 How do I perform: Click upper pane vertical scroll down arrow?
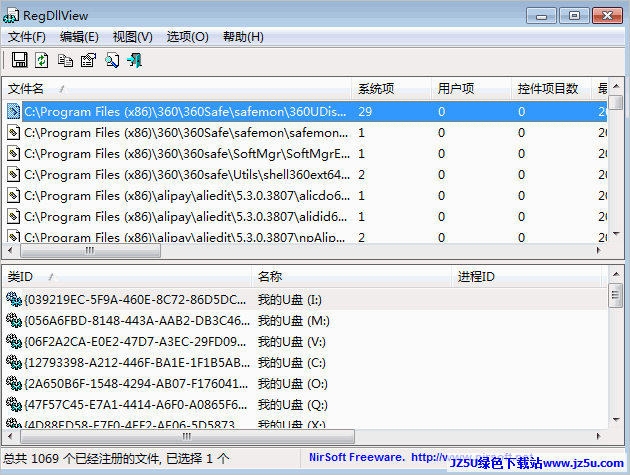tap(616, 234)
